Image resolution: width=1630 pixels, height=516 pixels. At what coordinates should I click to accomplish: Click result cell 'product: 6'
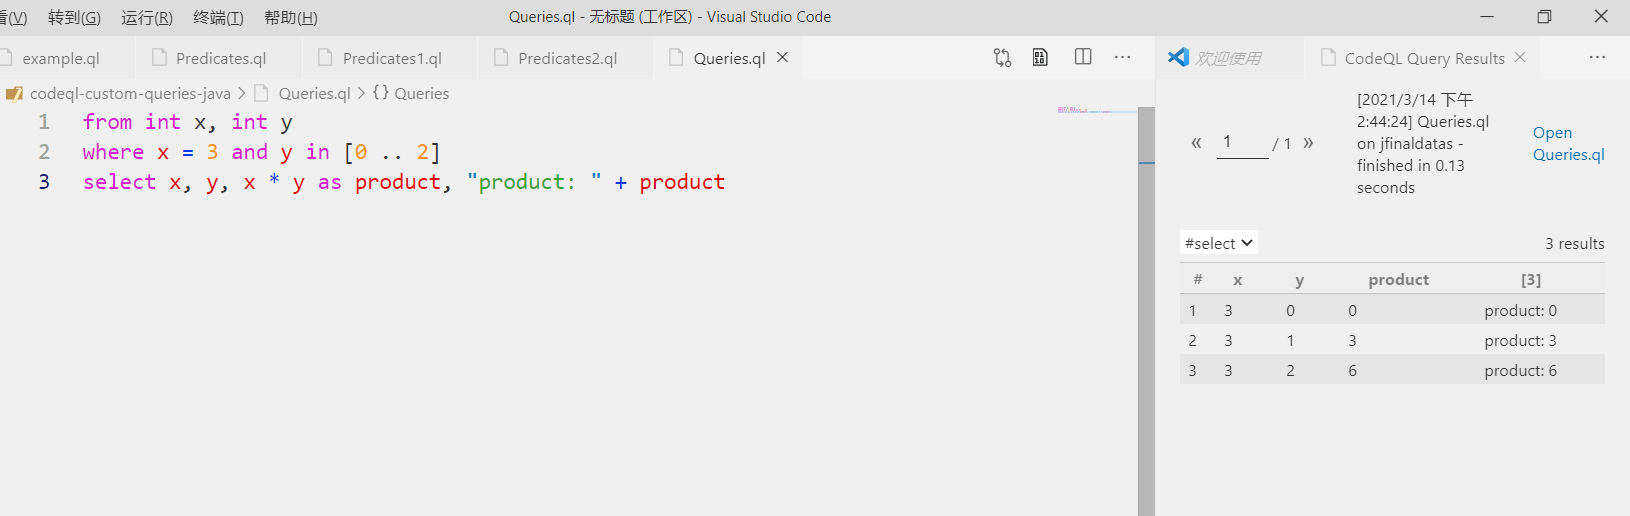pyautogui.click(x=1520, y=370)
